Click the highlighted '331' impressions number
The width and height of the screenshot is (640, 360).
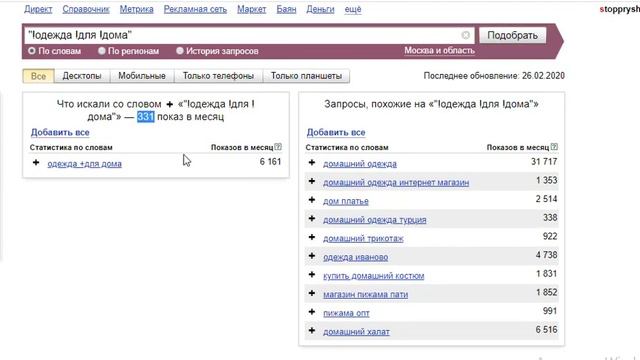point(145,117)
